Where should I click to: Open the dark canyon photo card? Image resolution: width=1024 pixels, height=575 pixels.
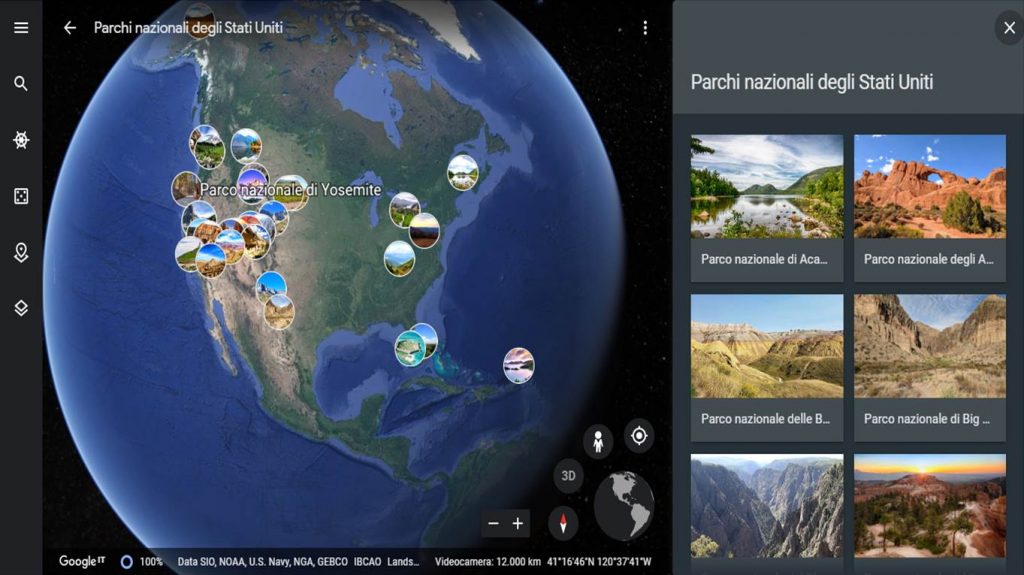tap(767, 506)
